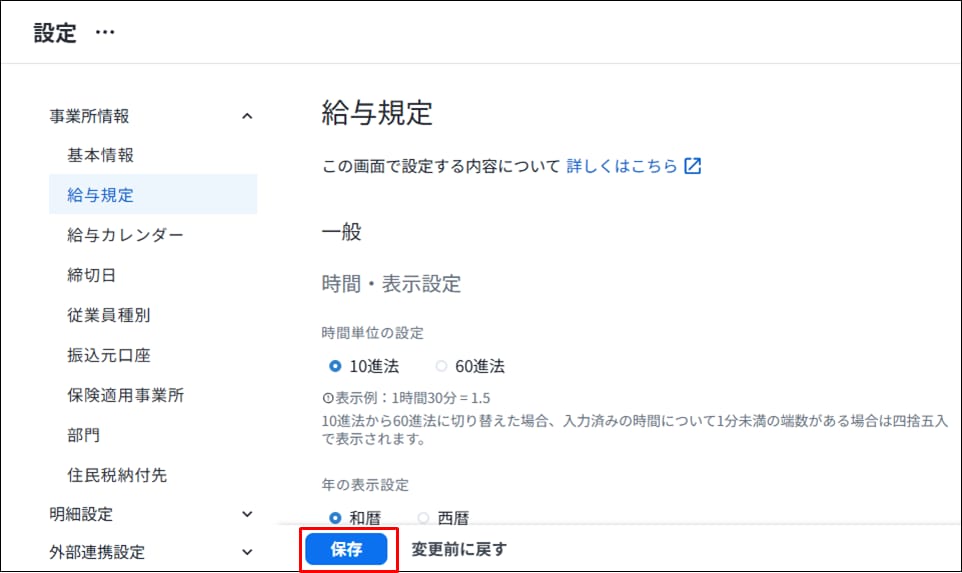Open the three-dot menu next to 設定
The height and width of the screenshot is (573, 962).
pyautogui.click(x=105, y=33)
